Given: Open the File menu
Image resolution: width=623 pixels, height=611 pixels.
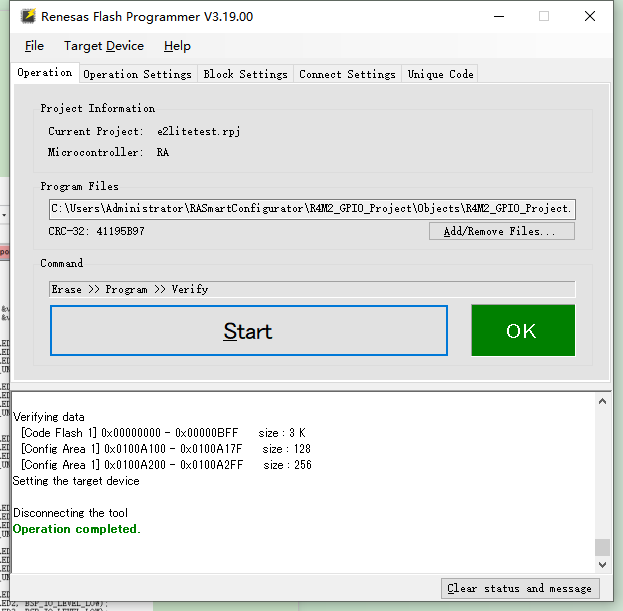Looking at the screenshot, I should click(34, 46).
